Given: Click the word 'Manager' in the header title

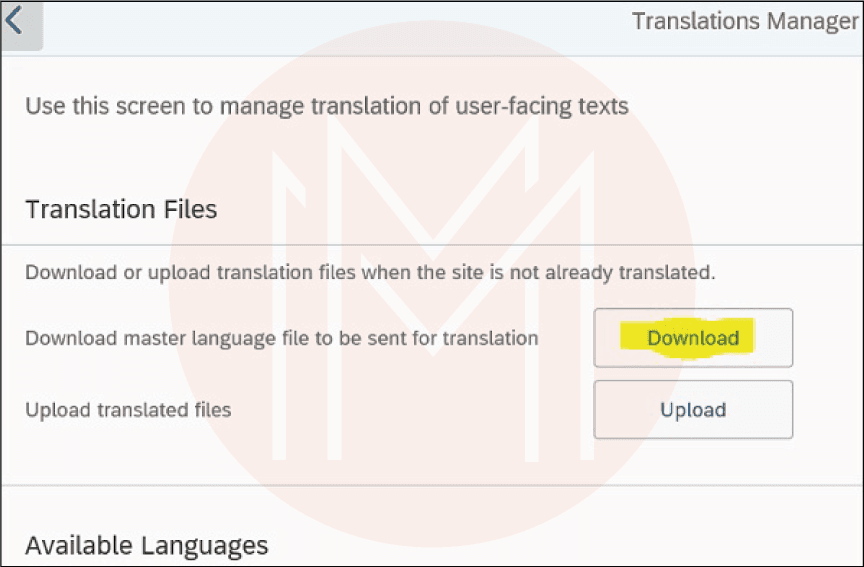Looking at the screenshot, I should pyautogui.click(x=814, y=22).
